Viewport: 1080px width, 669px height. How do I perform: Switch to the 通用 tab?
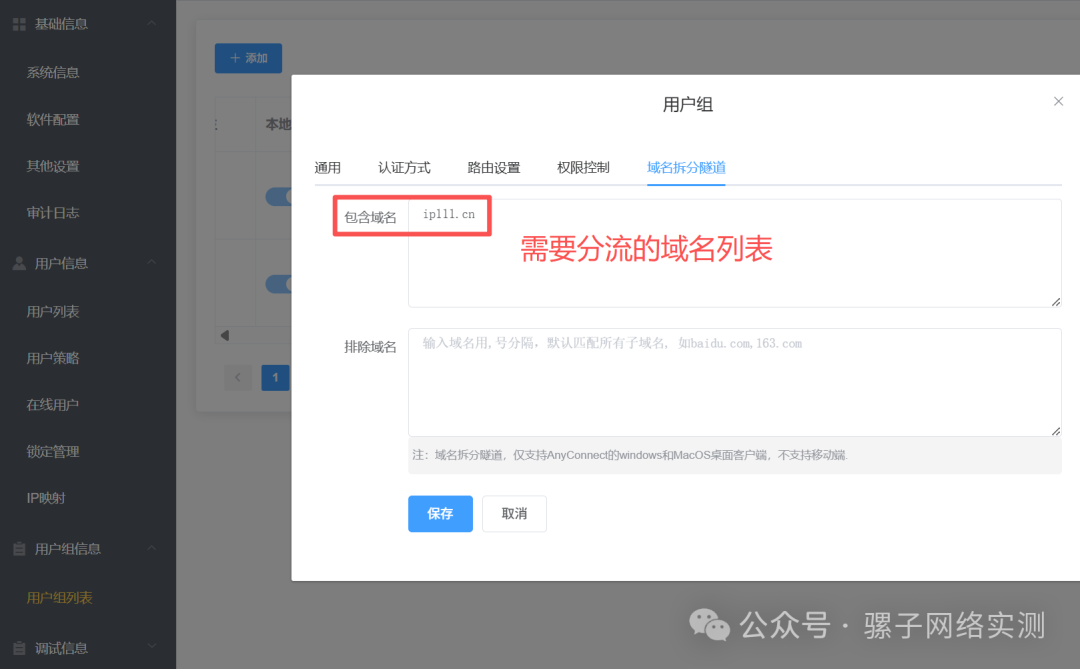coord(327,167)
